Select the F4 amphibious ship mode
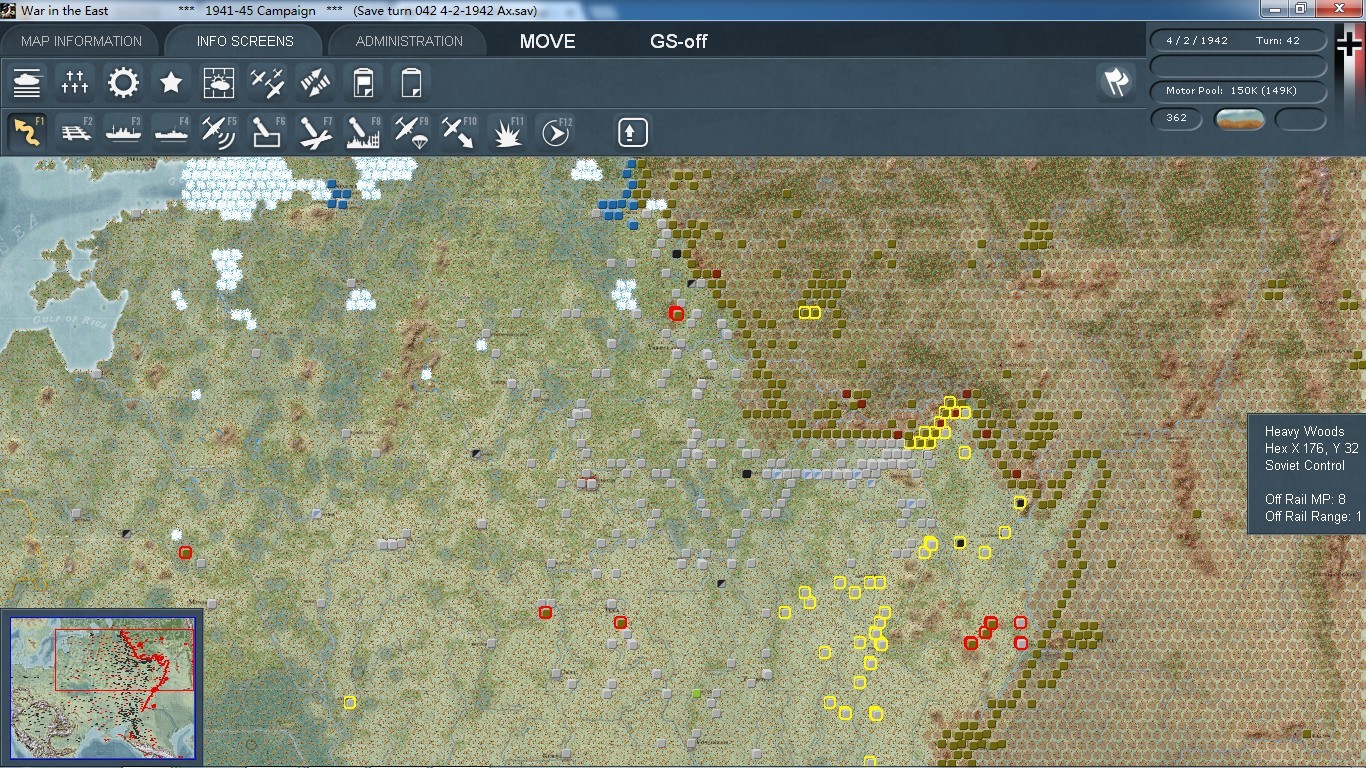This screenshot has height=768, width=1366. point(171,132)
